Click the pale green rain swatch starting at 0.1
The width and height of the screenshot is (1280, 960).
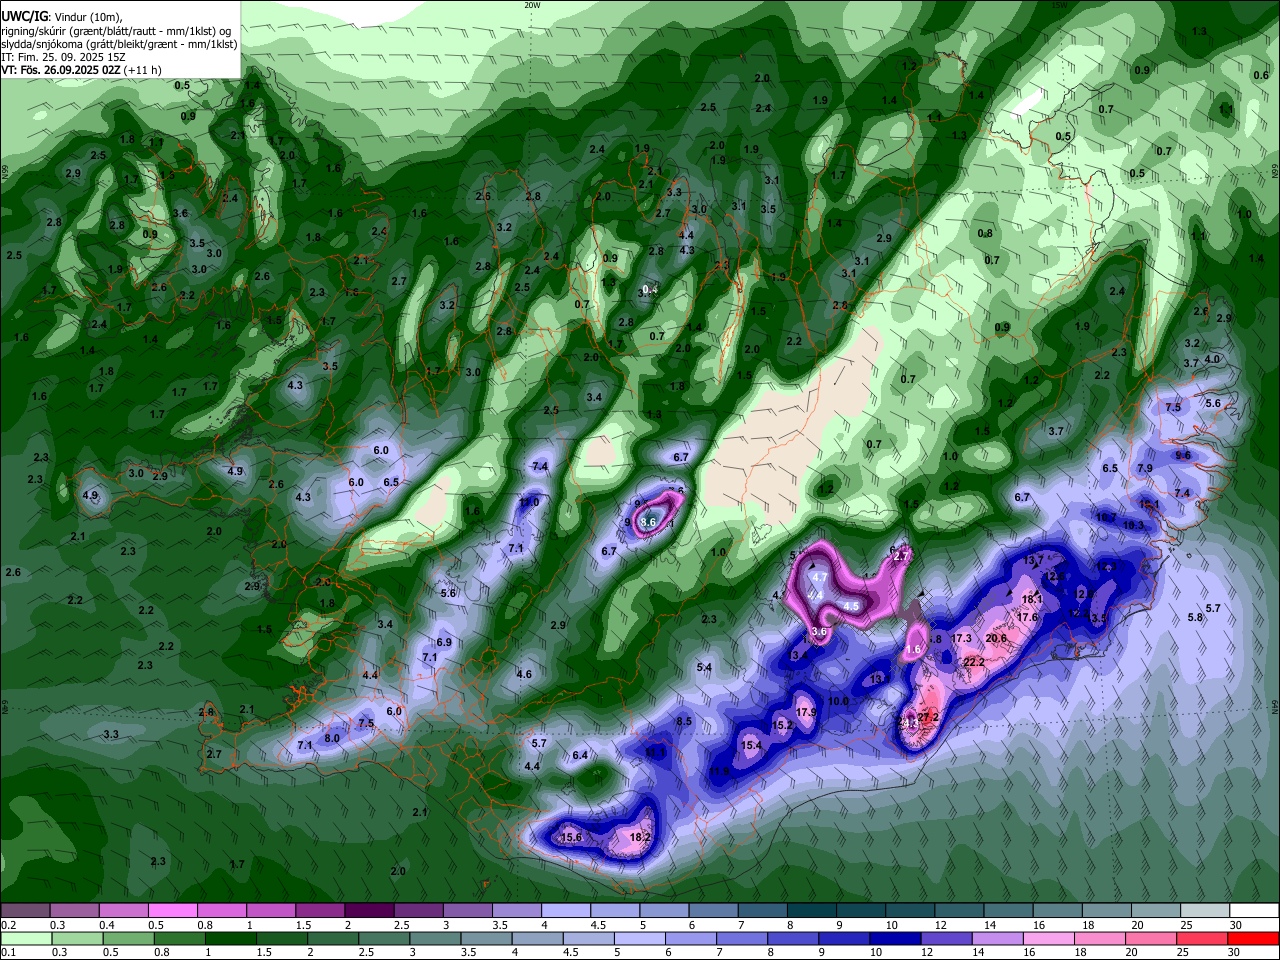click(25, 938)
